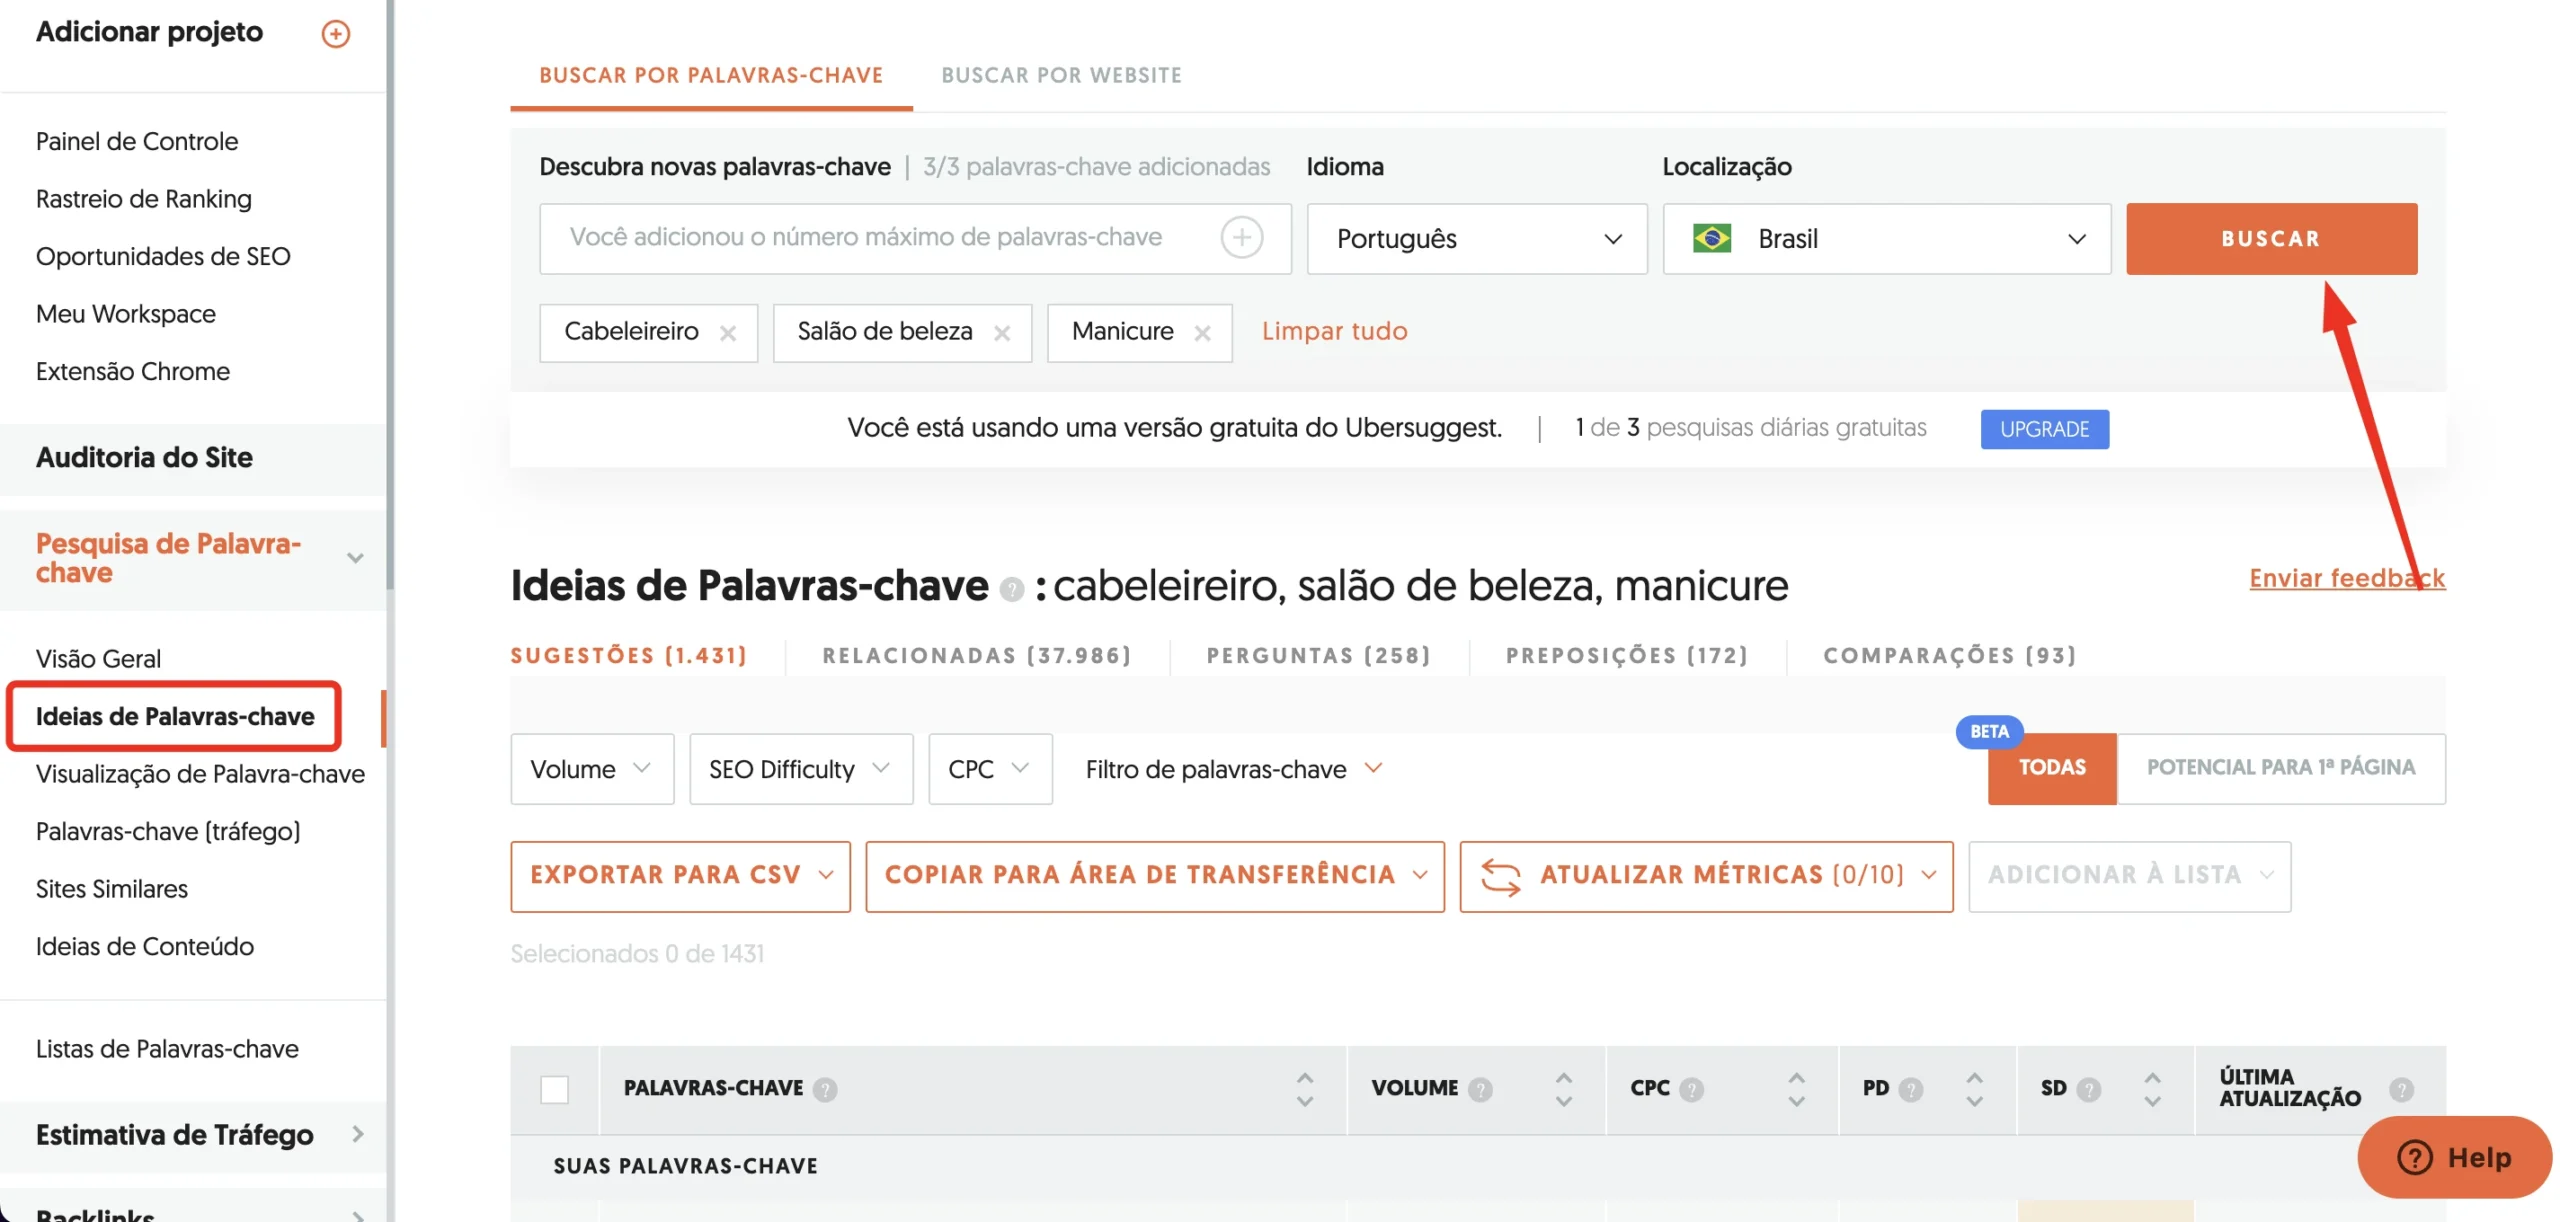Open the Localização Brasil dropdown
The width and height of the screenshot is (2560, 1222).
[1885, 238]
